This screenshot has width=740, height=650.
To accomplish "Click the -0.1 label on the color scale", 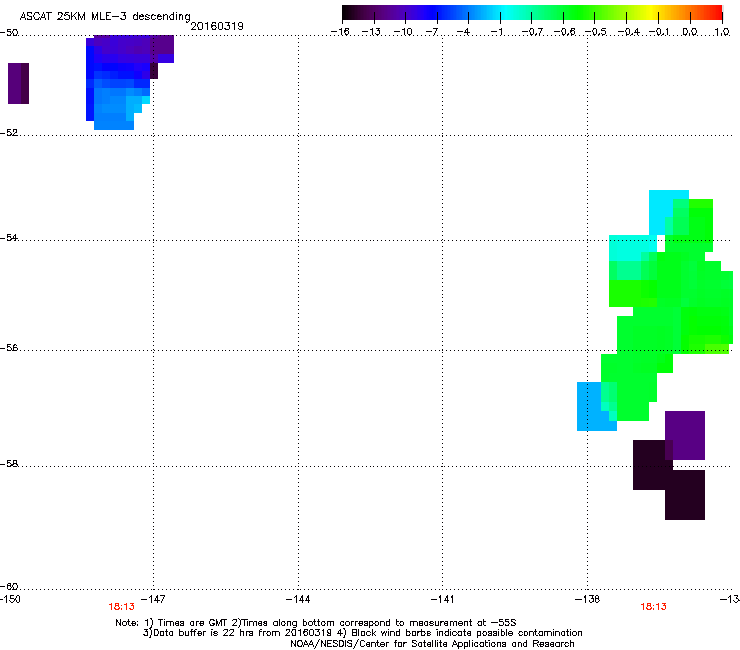I will pos(660,32).
